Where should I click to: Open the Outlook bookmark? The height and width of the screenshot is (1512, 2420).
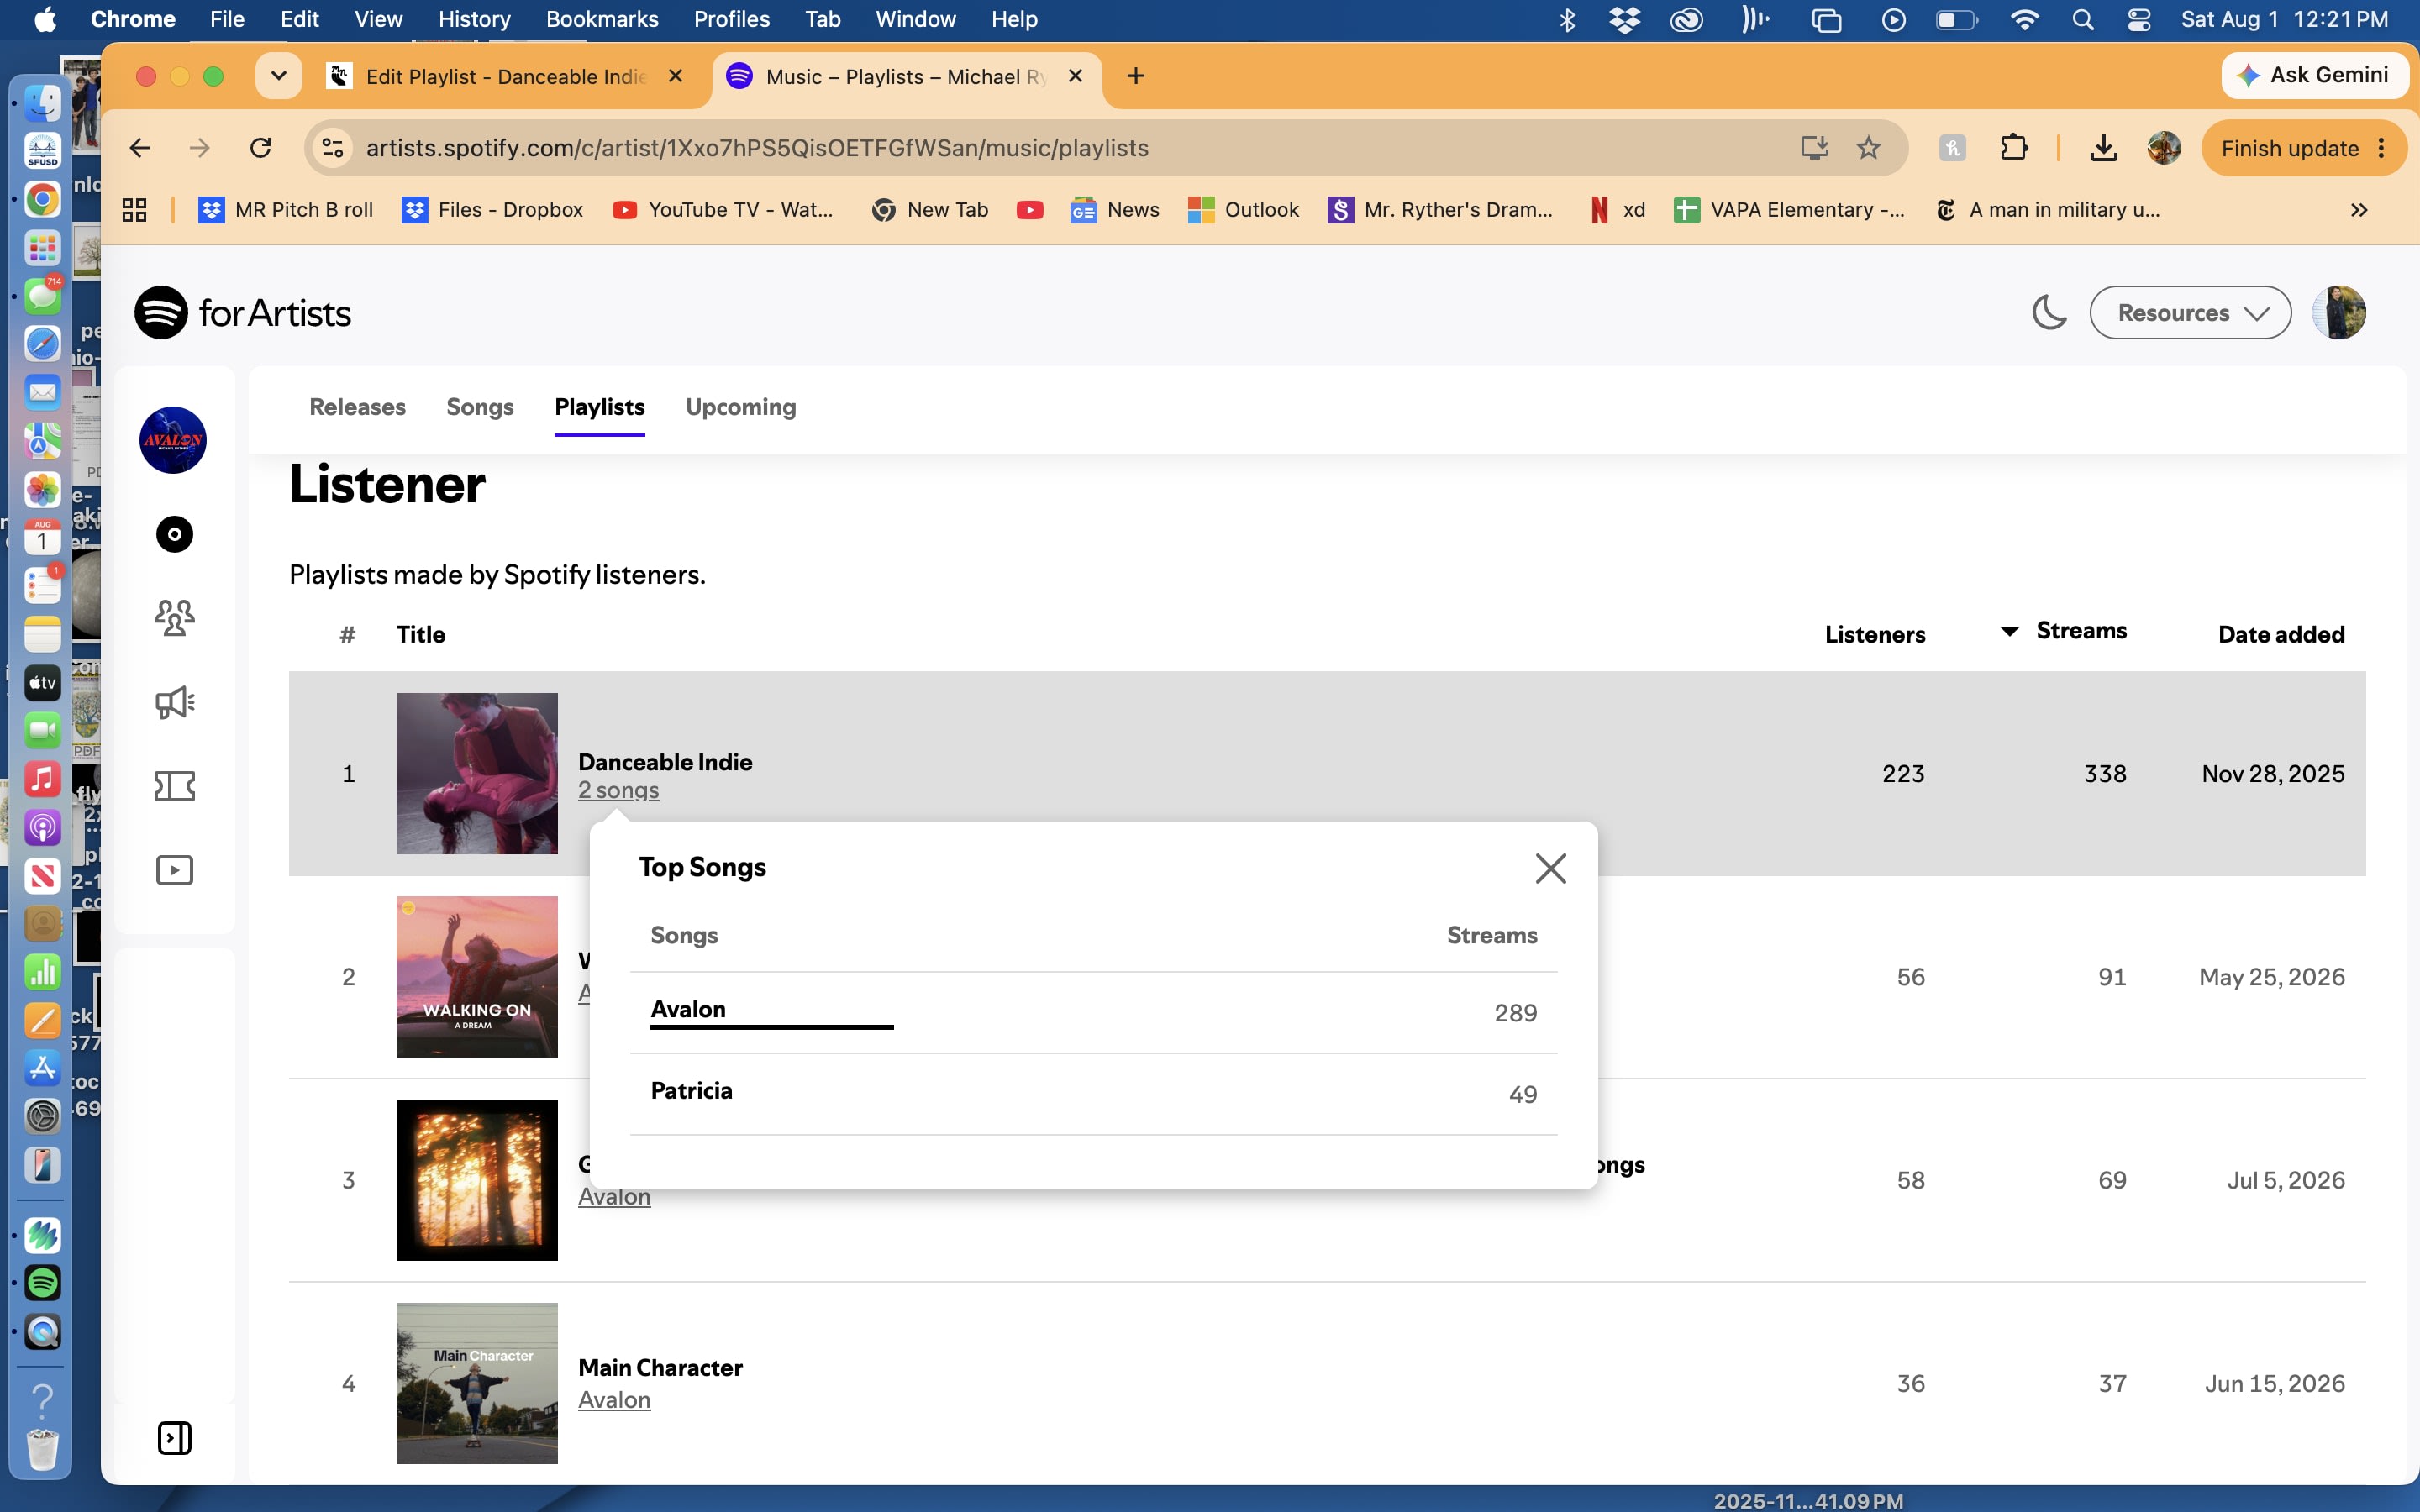[x=1243, y=210]
